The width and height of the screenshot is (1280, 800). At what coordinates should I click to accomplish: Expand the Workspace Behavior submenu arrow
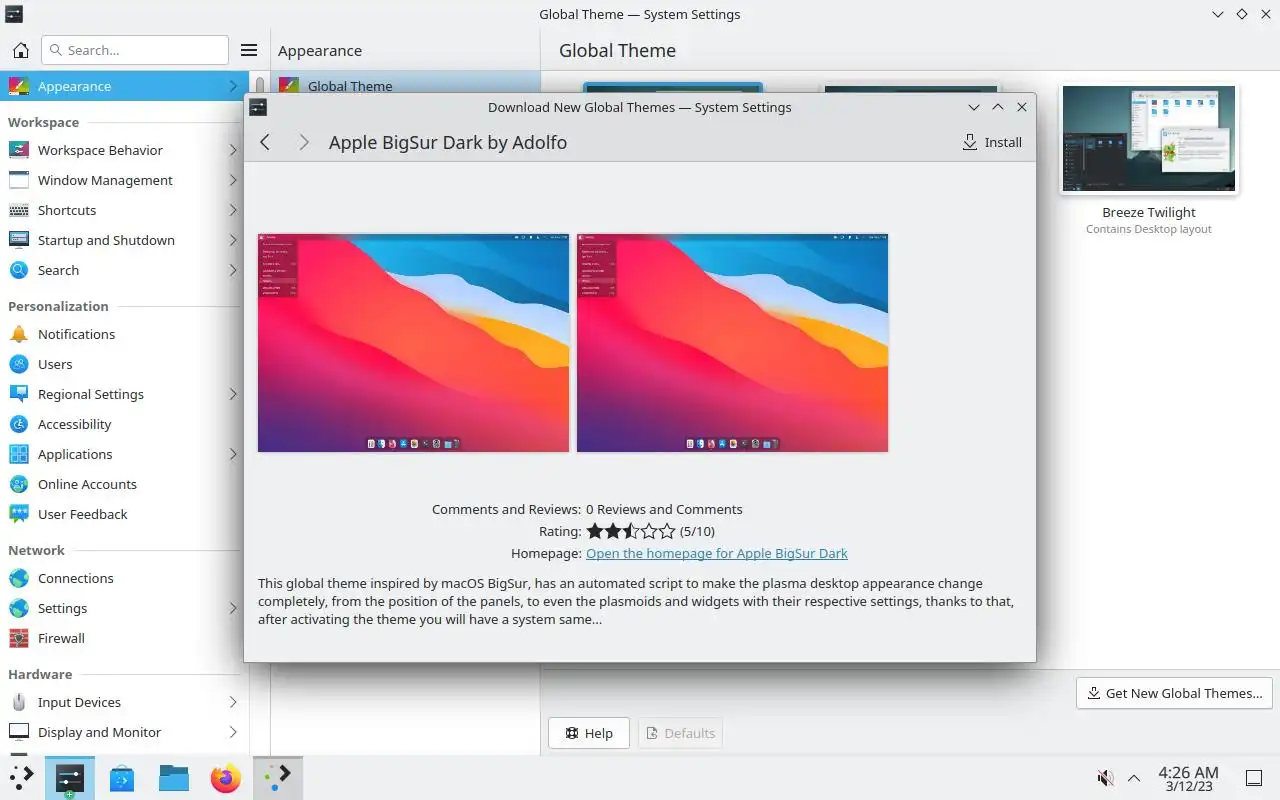coord(232,150)
